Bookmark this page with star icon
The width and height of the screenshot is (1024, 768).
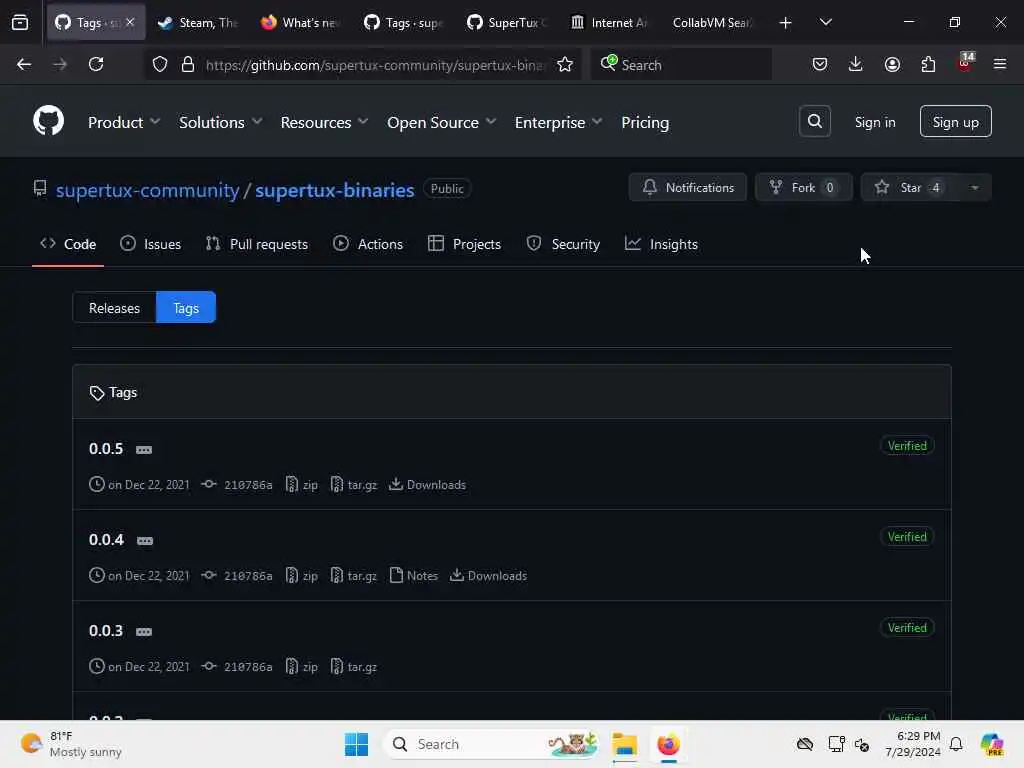pos(565,64)
